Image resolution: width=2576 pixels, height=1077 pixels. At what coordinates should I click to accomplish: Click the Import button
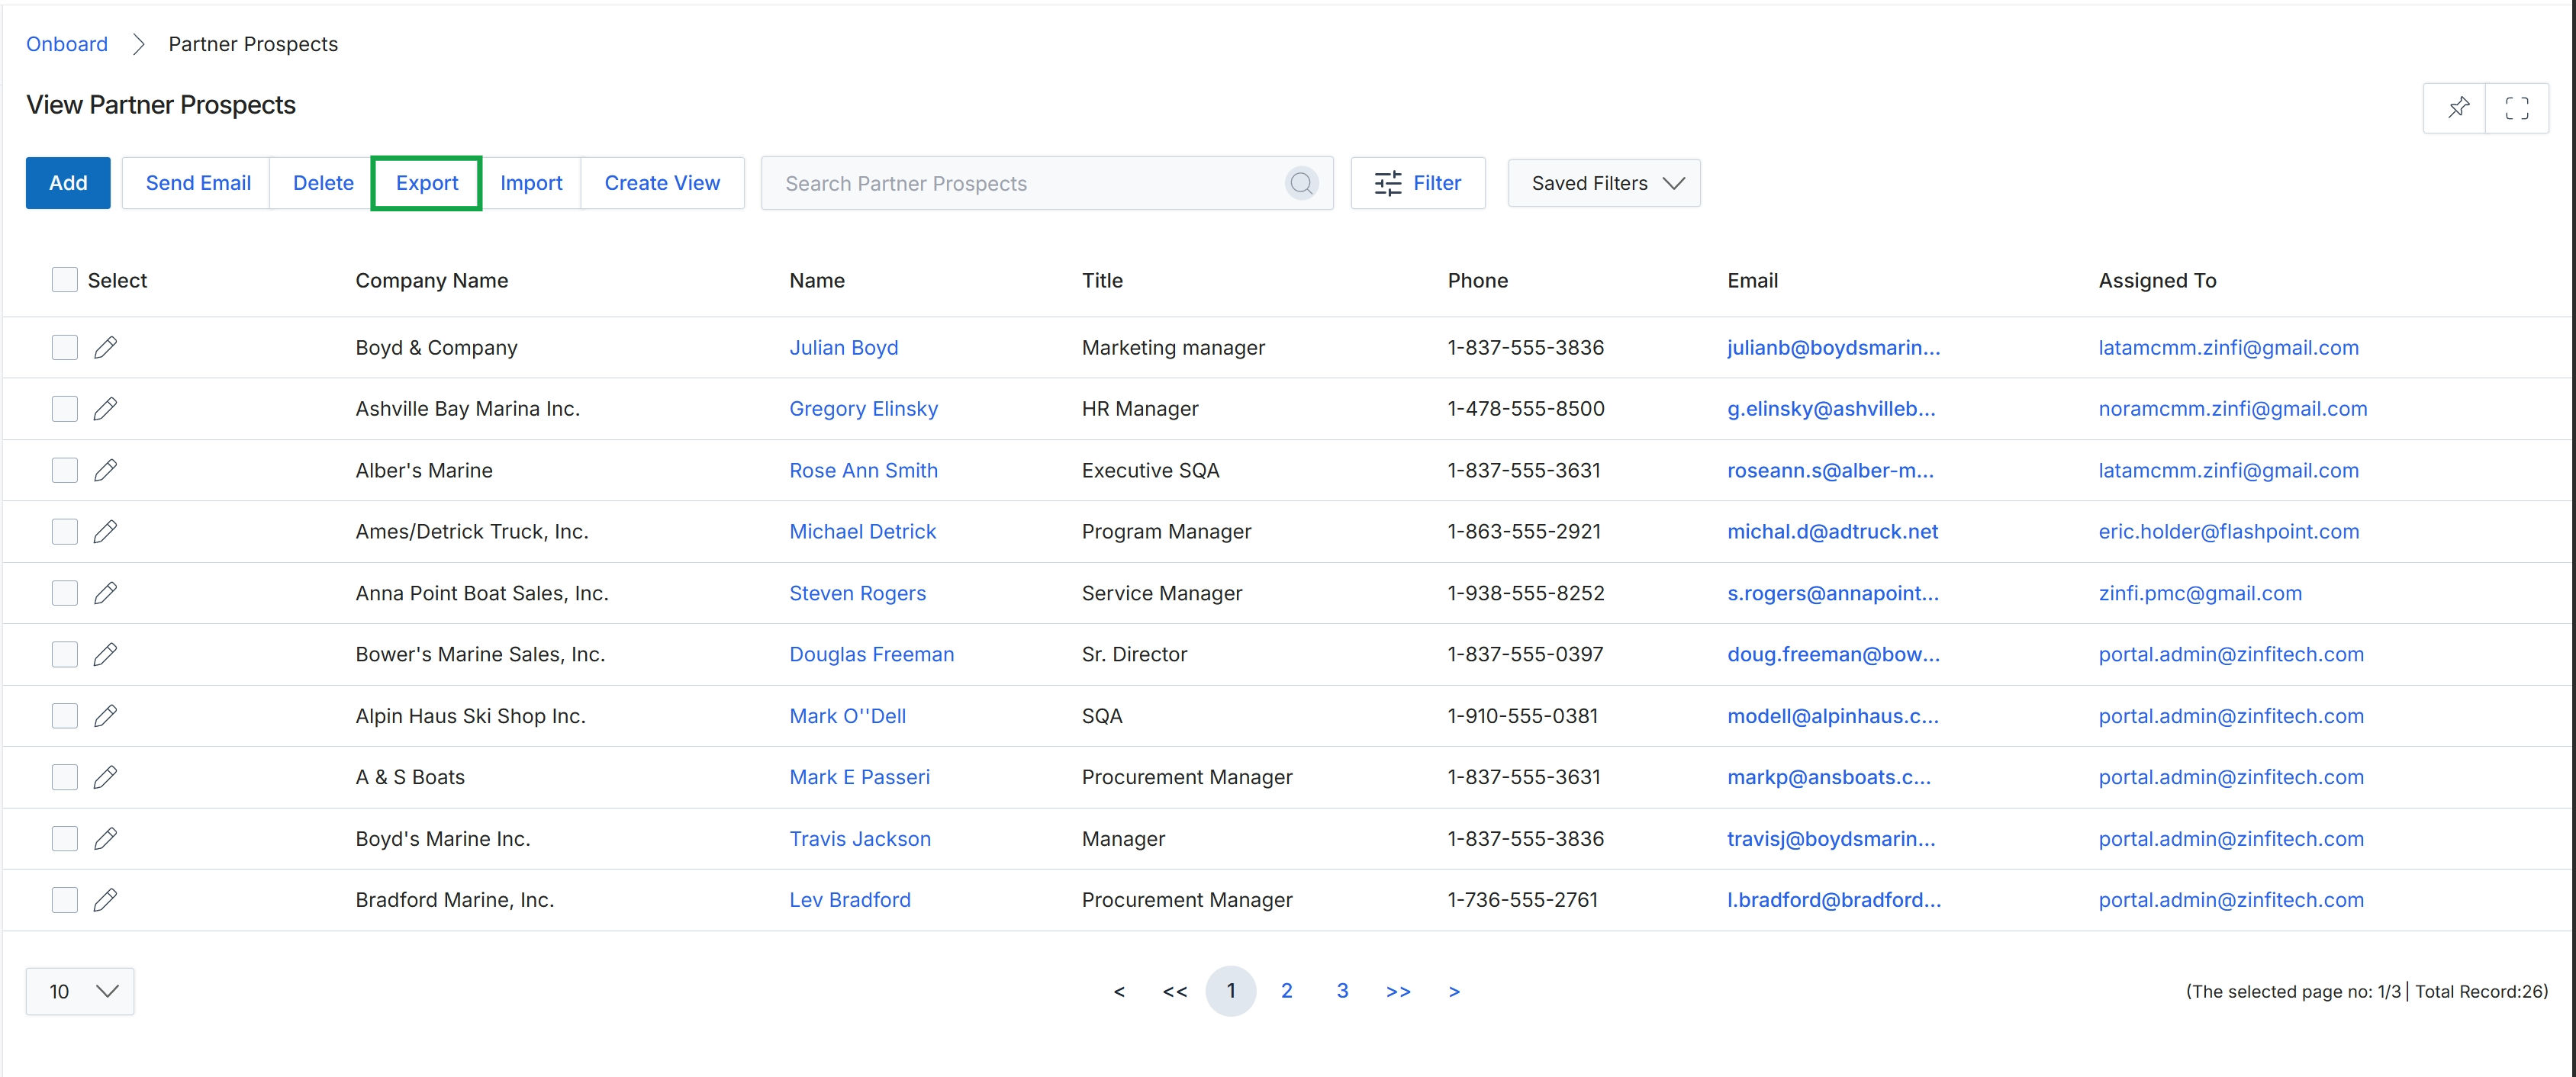pyautogui.click(x=531, y=183)
